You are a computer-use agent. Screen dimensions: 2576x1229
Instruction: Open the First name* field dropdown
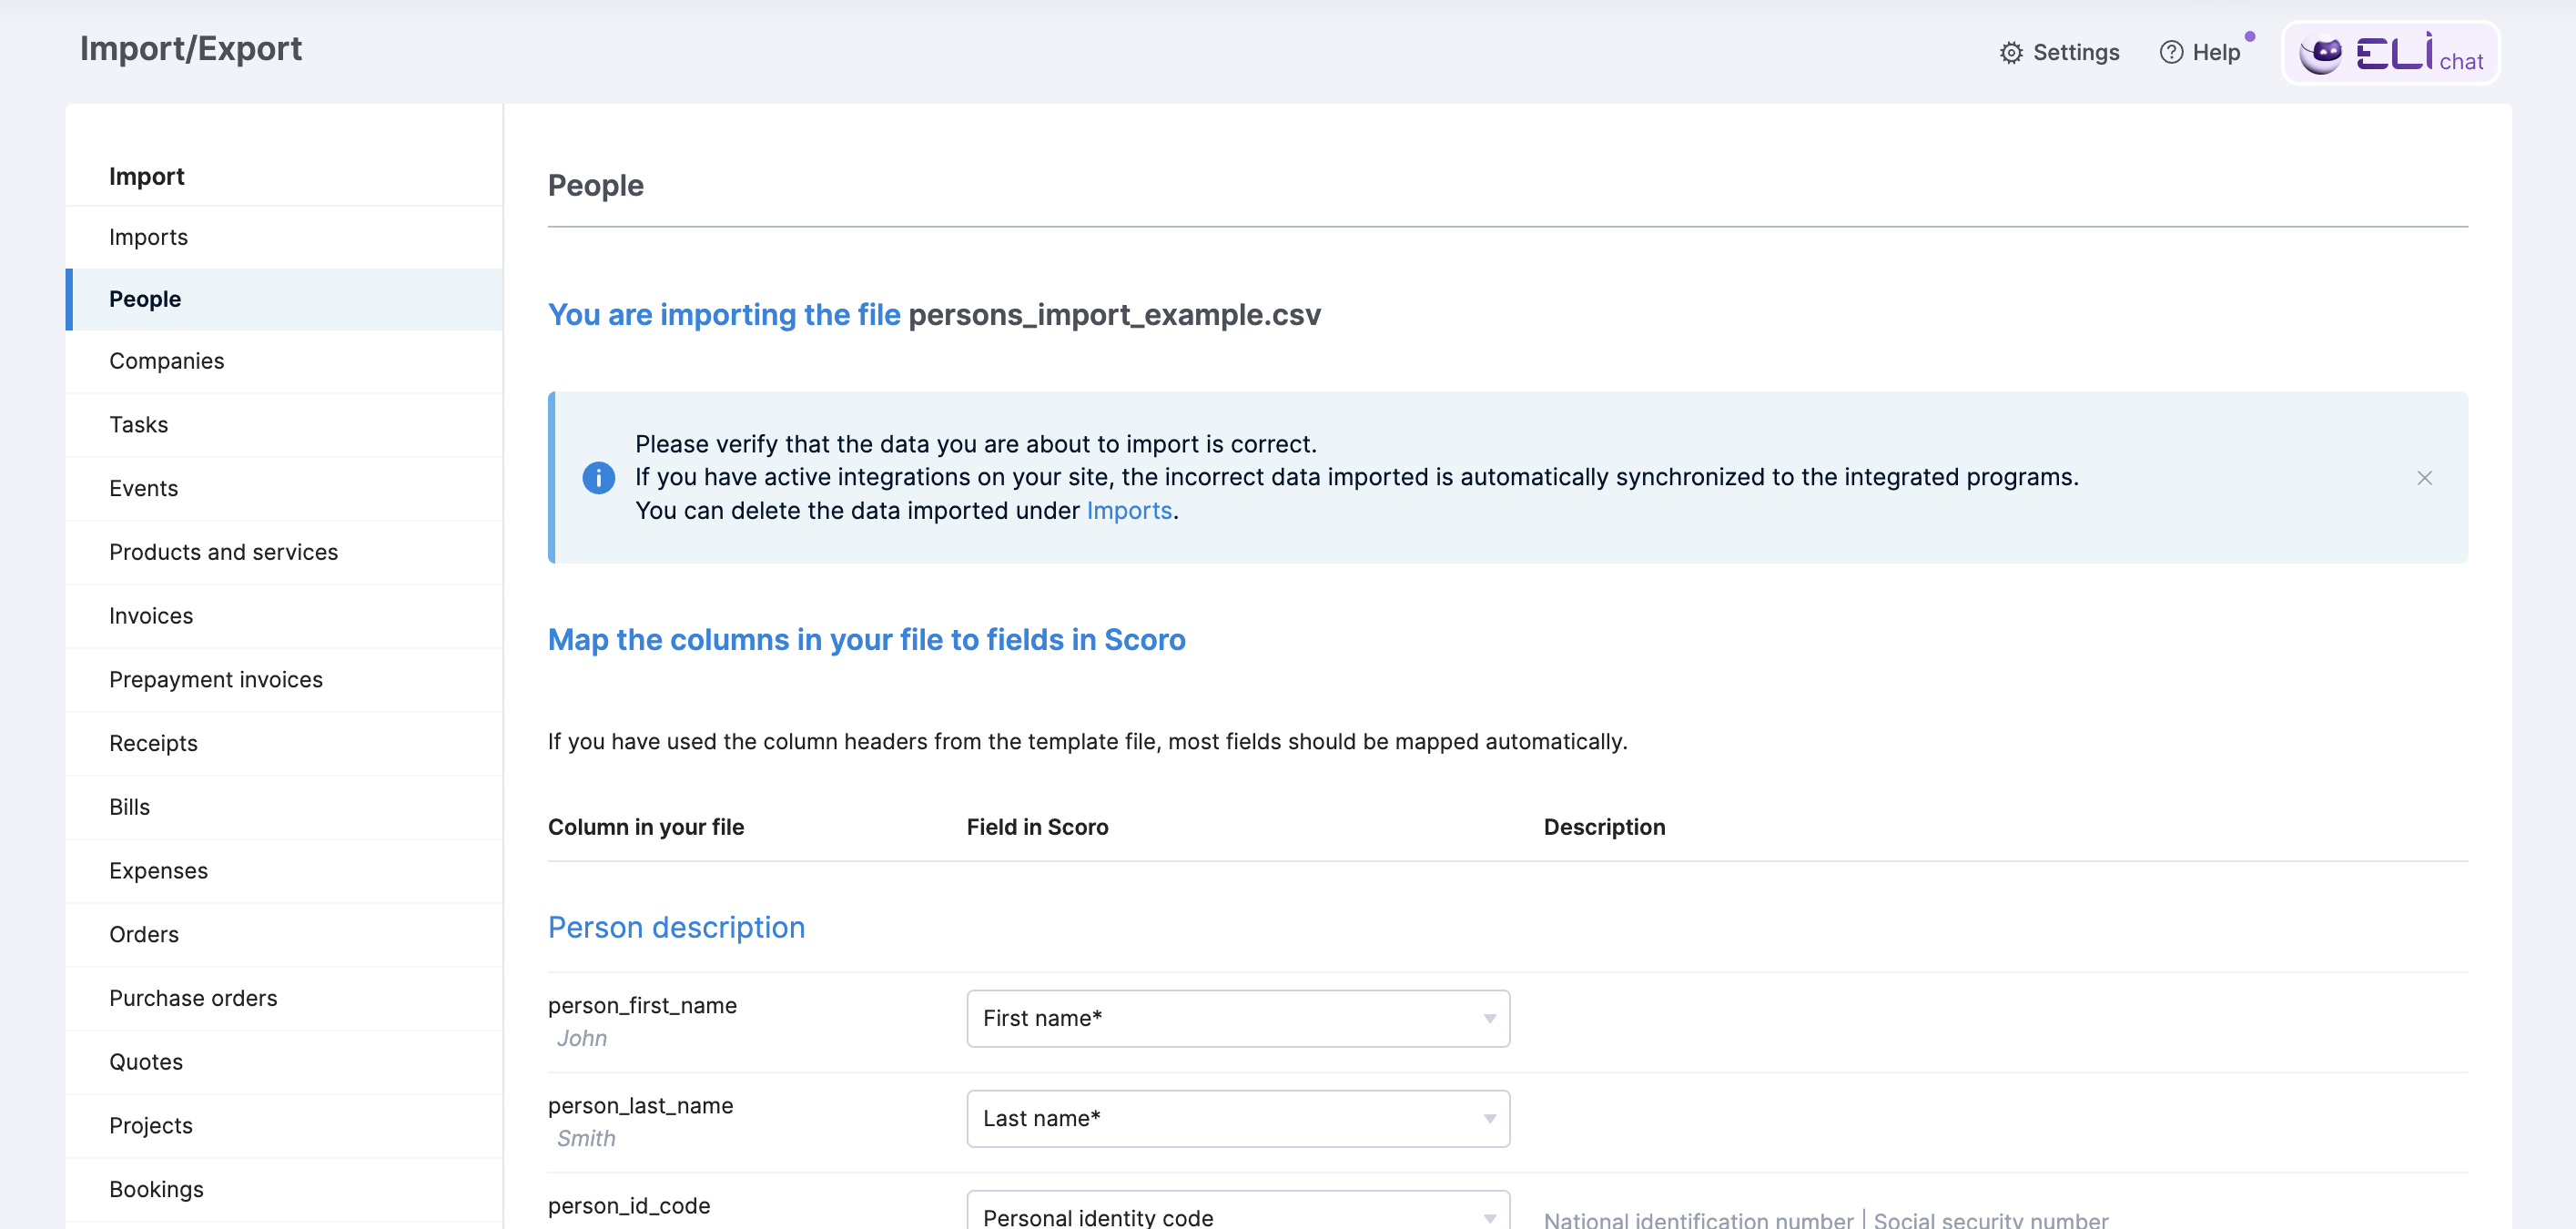pos(1238,1018)
